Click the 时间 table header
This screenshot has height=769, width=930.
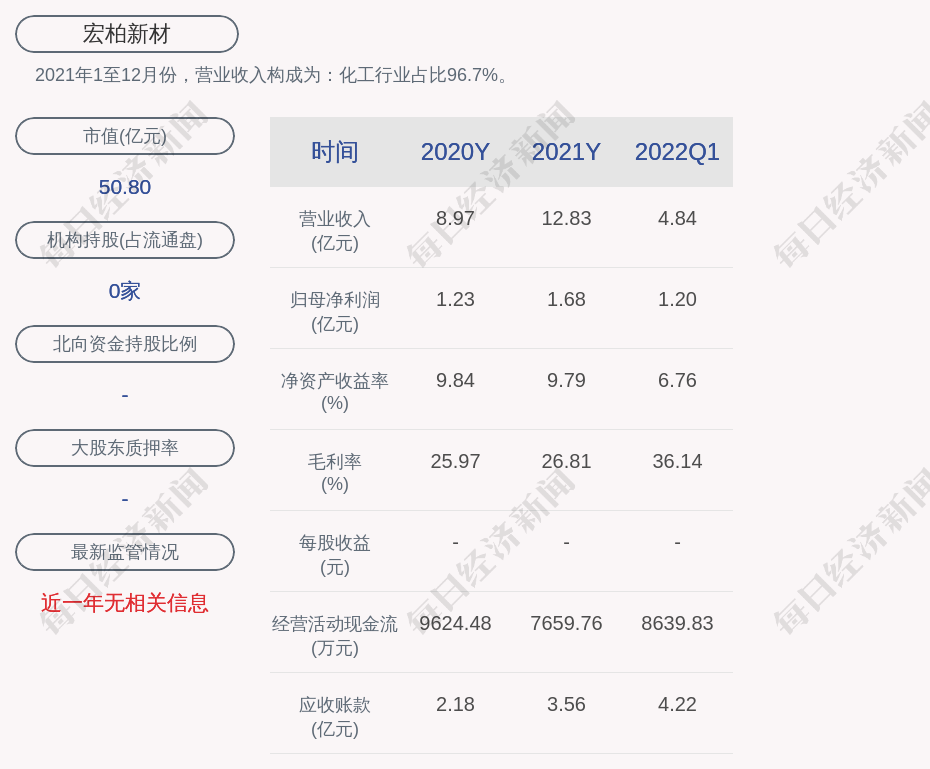click(335, 152)
